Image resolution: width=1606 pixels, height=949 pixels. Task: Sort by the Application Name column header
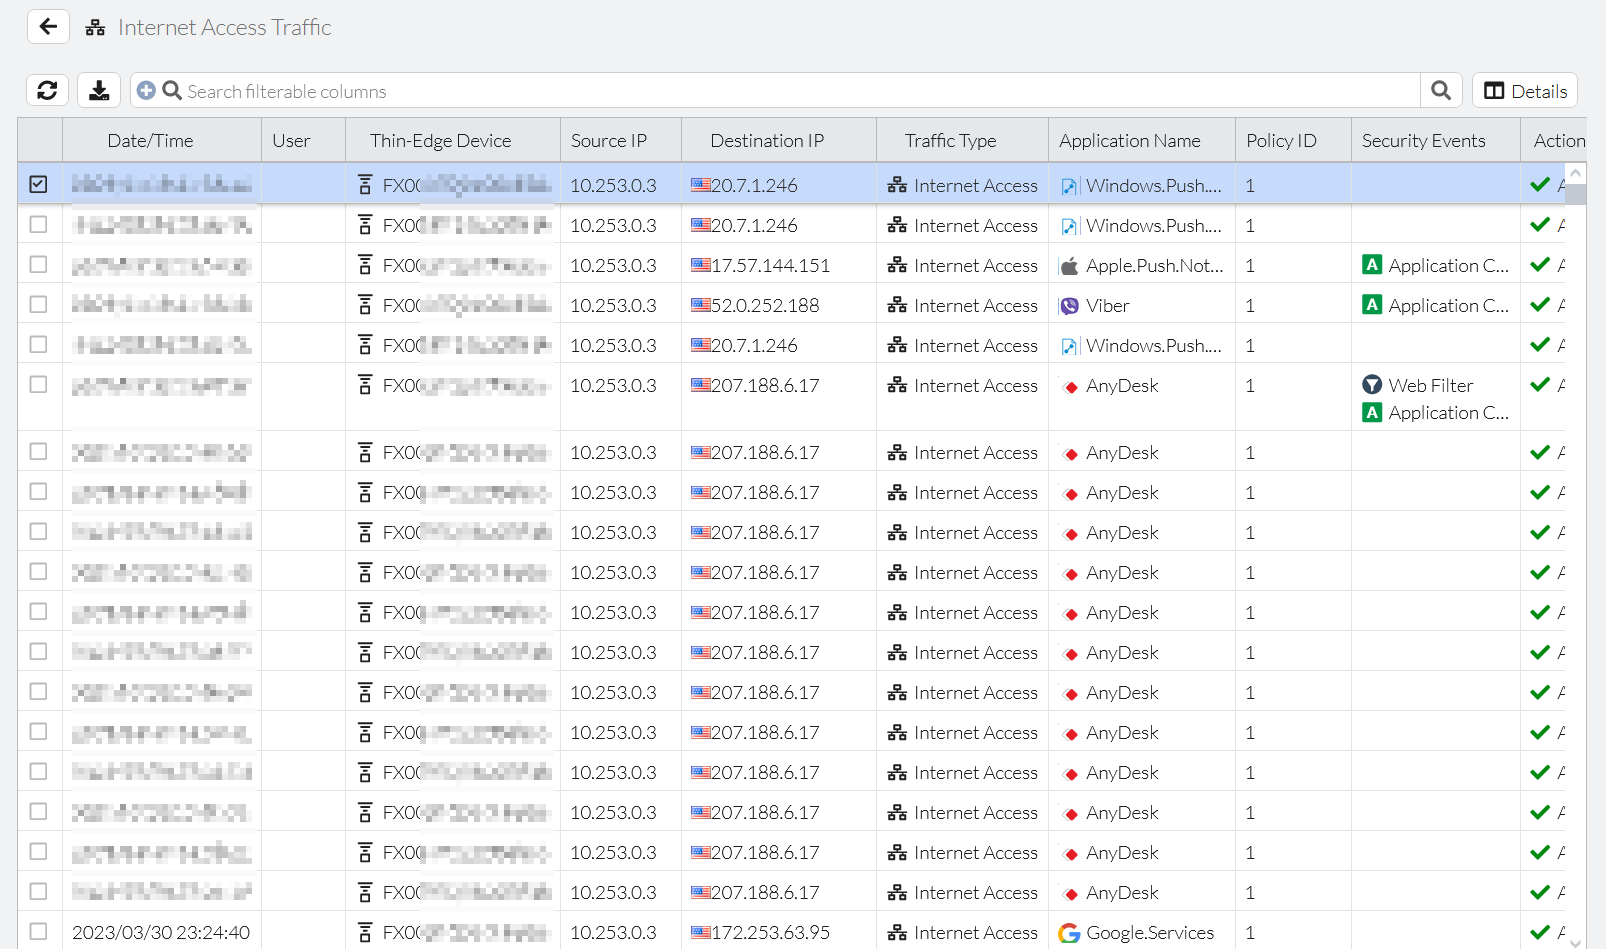point(1130,140)
